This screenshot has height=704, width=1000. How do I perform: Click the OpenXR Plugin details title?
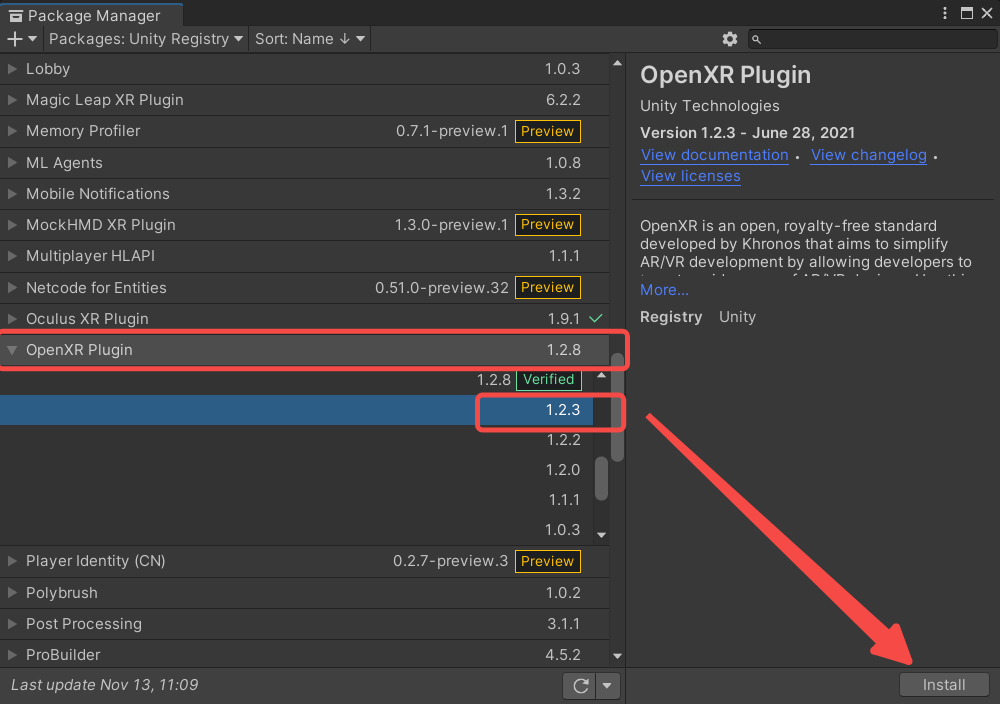coord(725,75)
